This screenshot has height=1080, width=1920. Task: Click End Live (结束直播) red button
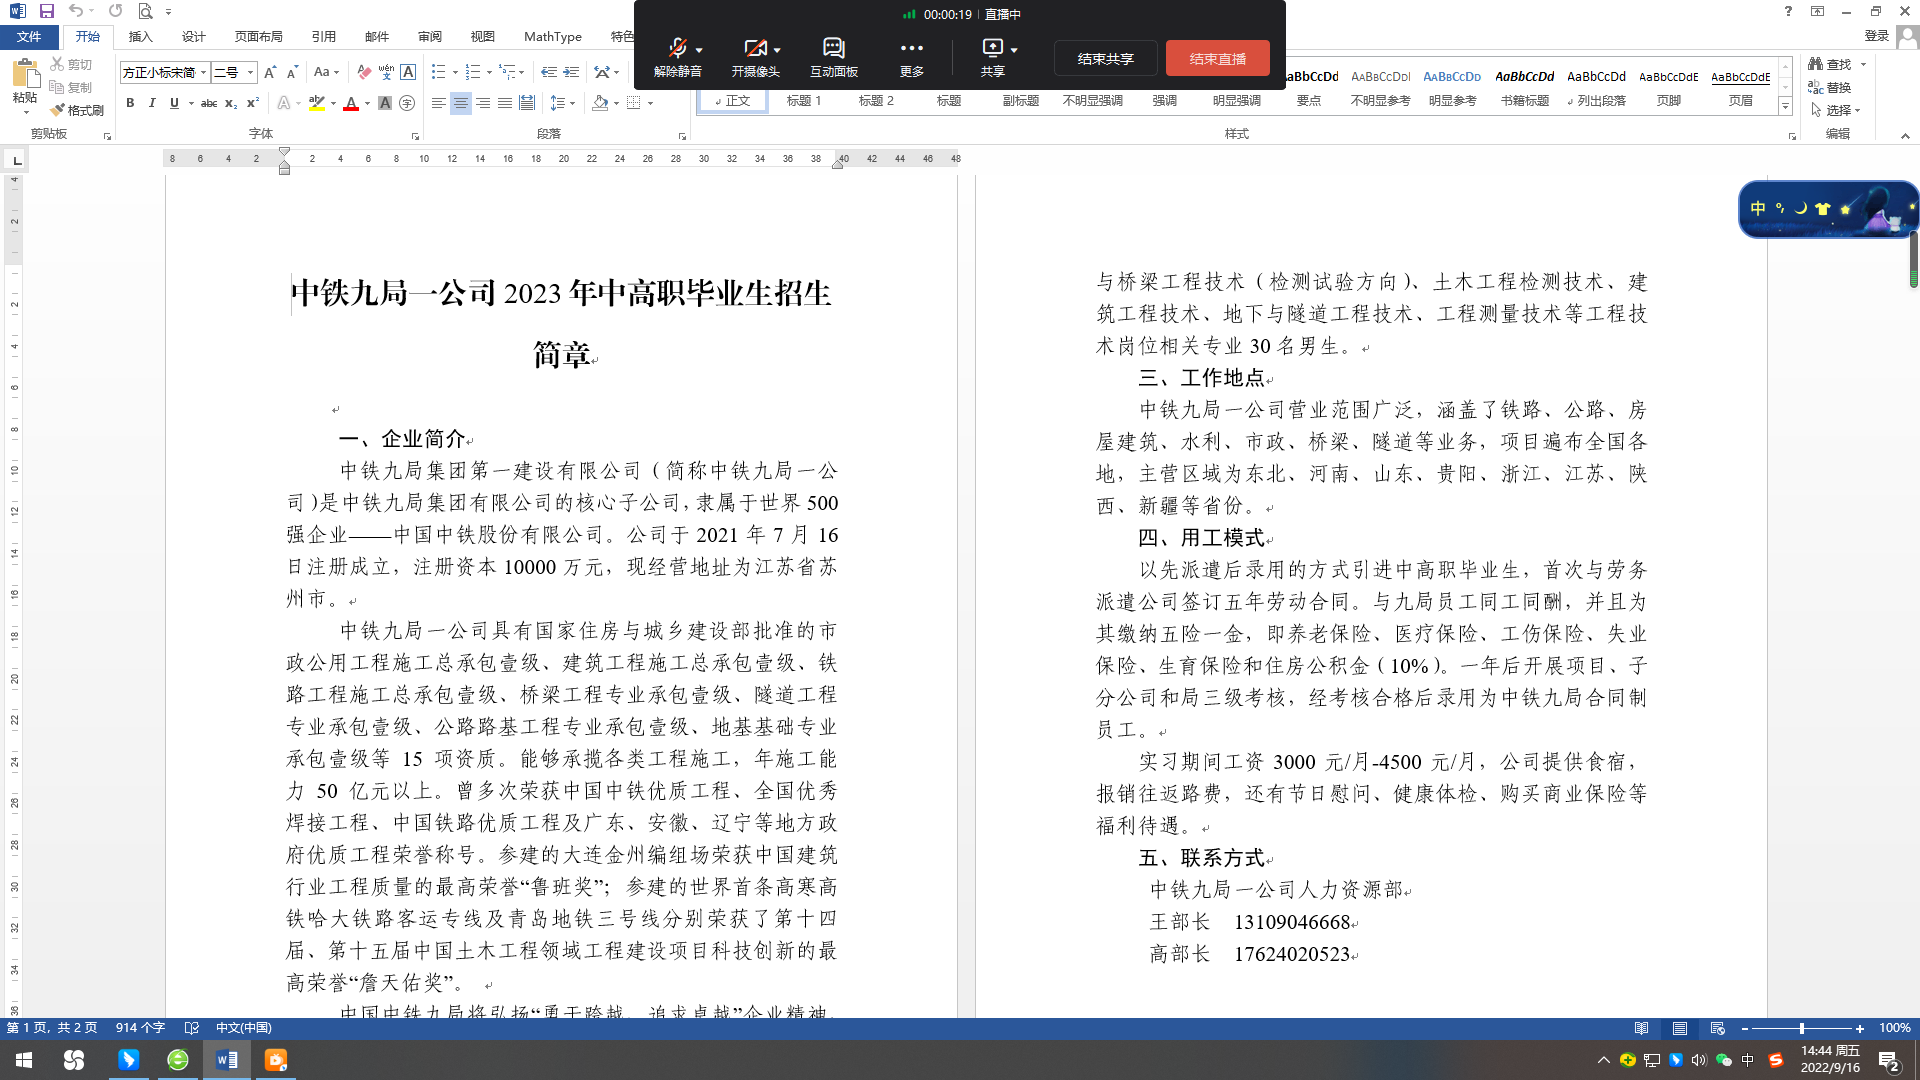1218,58
